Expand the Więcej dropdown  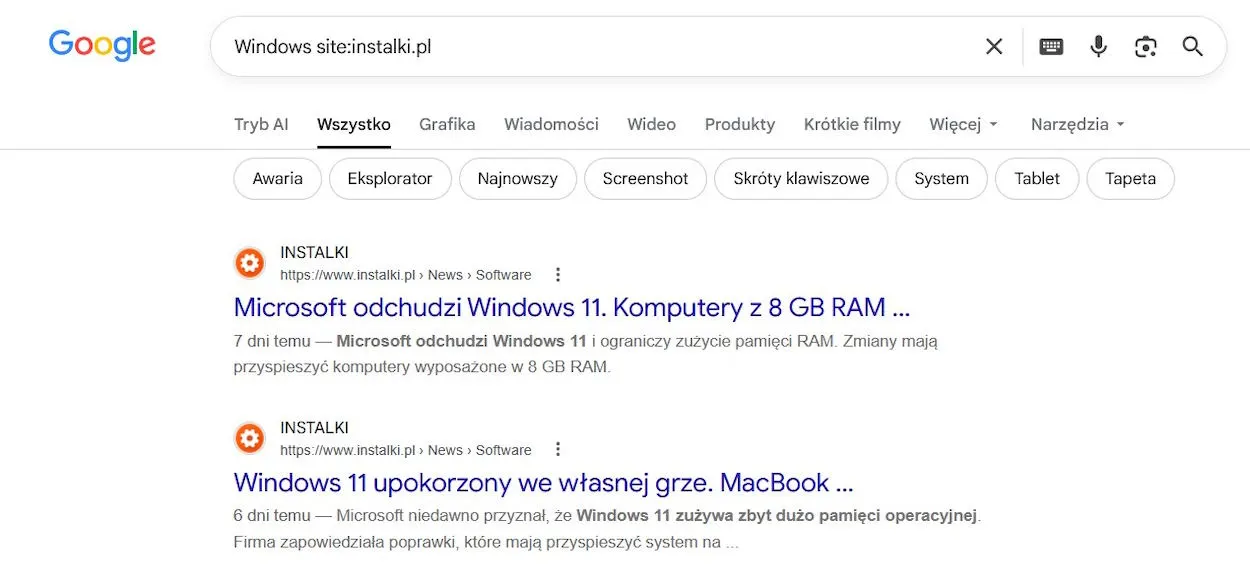pyautogui.click(x=964, y=124)
